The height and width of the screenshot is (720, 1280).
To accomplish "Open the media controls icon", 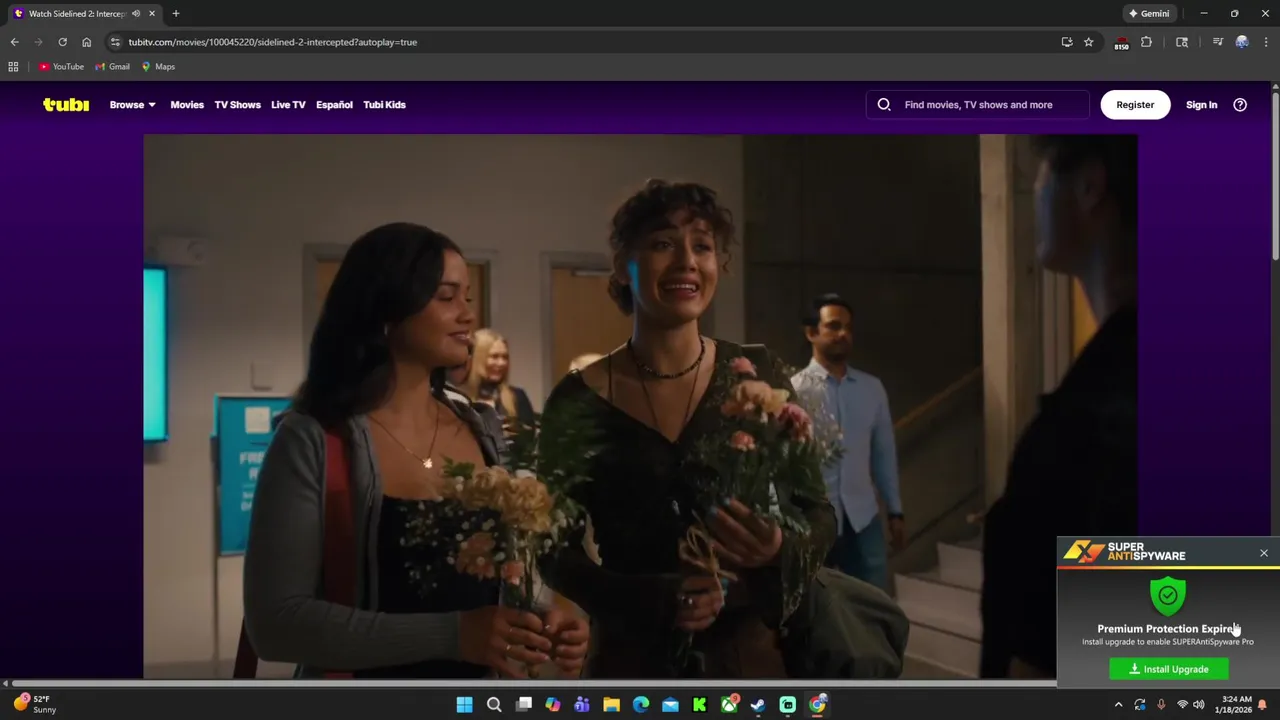I will point(1217,42).
